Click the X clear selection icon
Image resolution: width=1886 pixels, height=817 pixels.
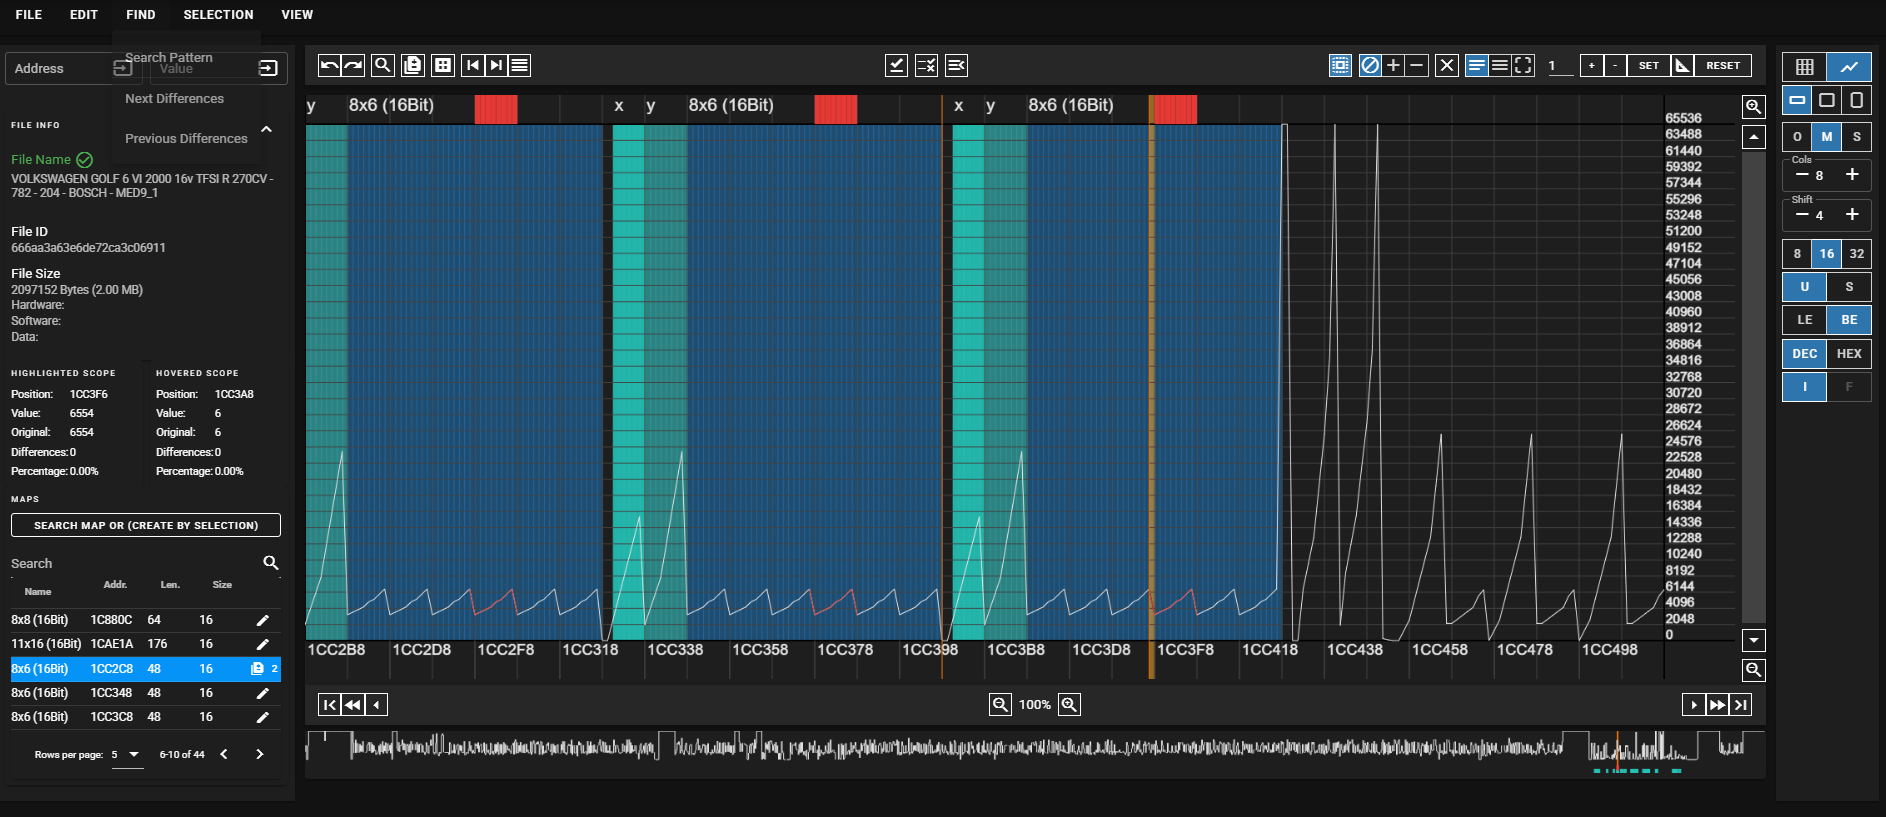(1446, 66)
